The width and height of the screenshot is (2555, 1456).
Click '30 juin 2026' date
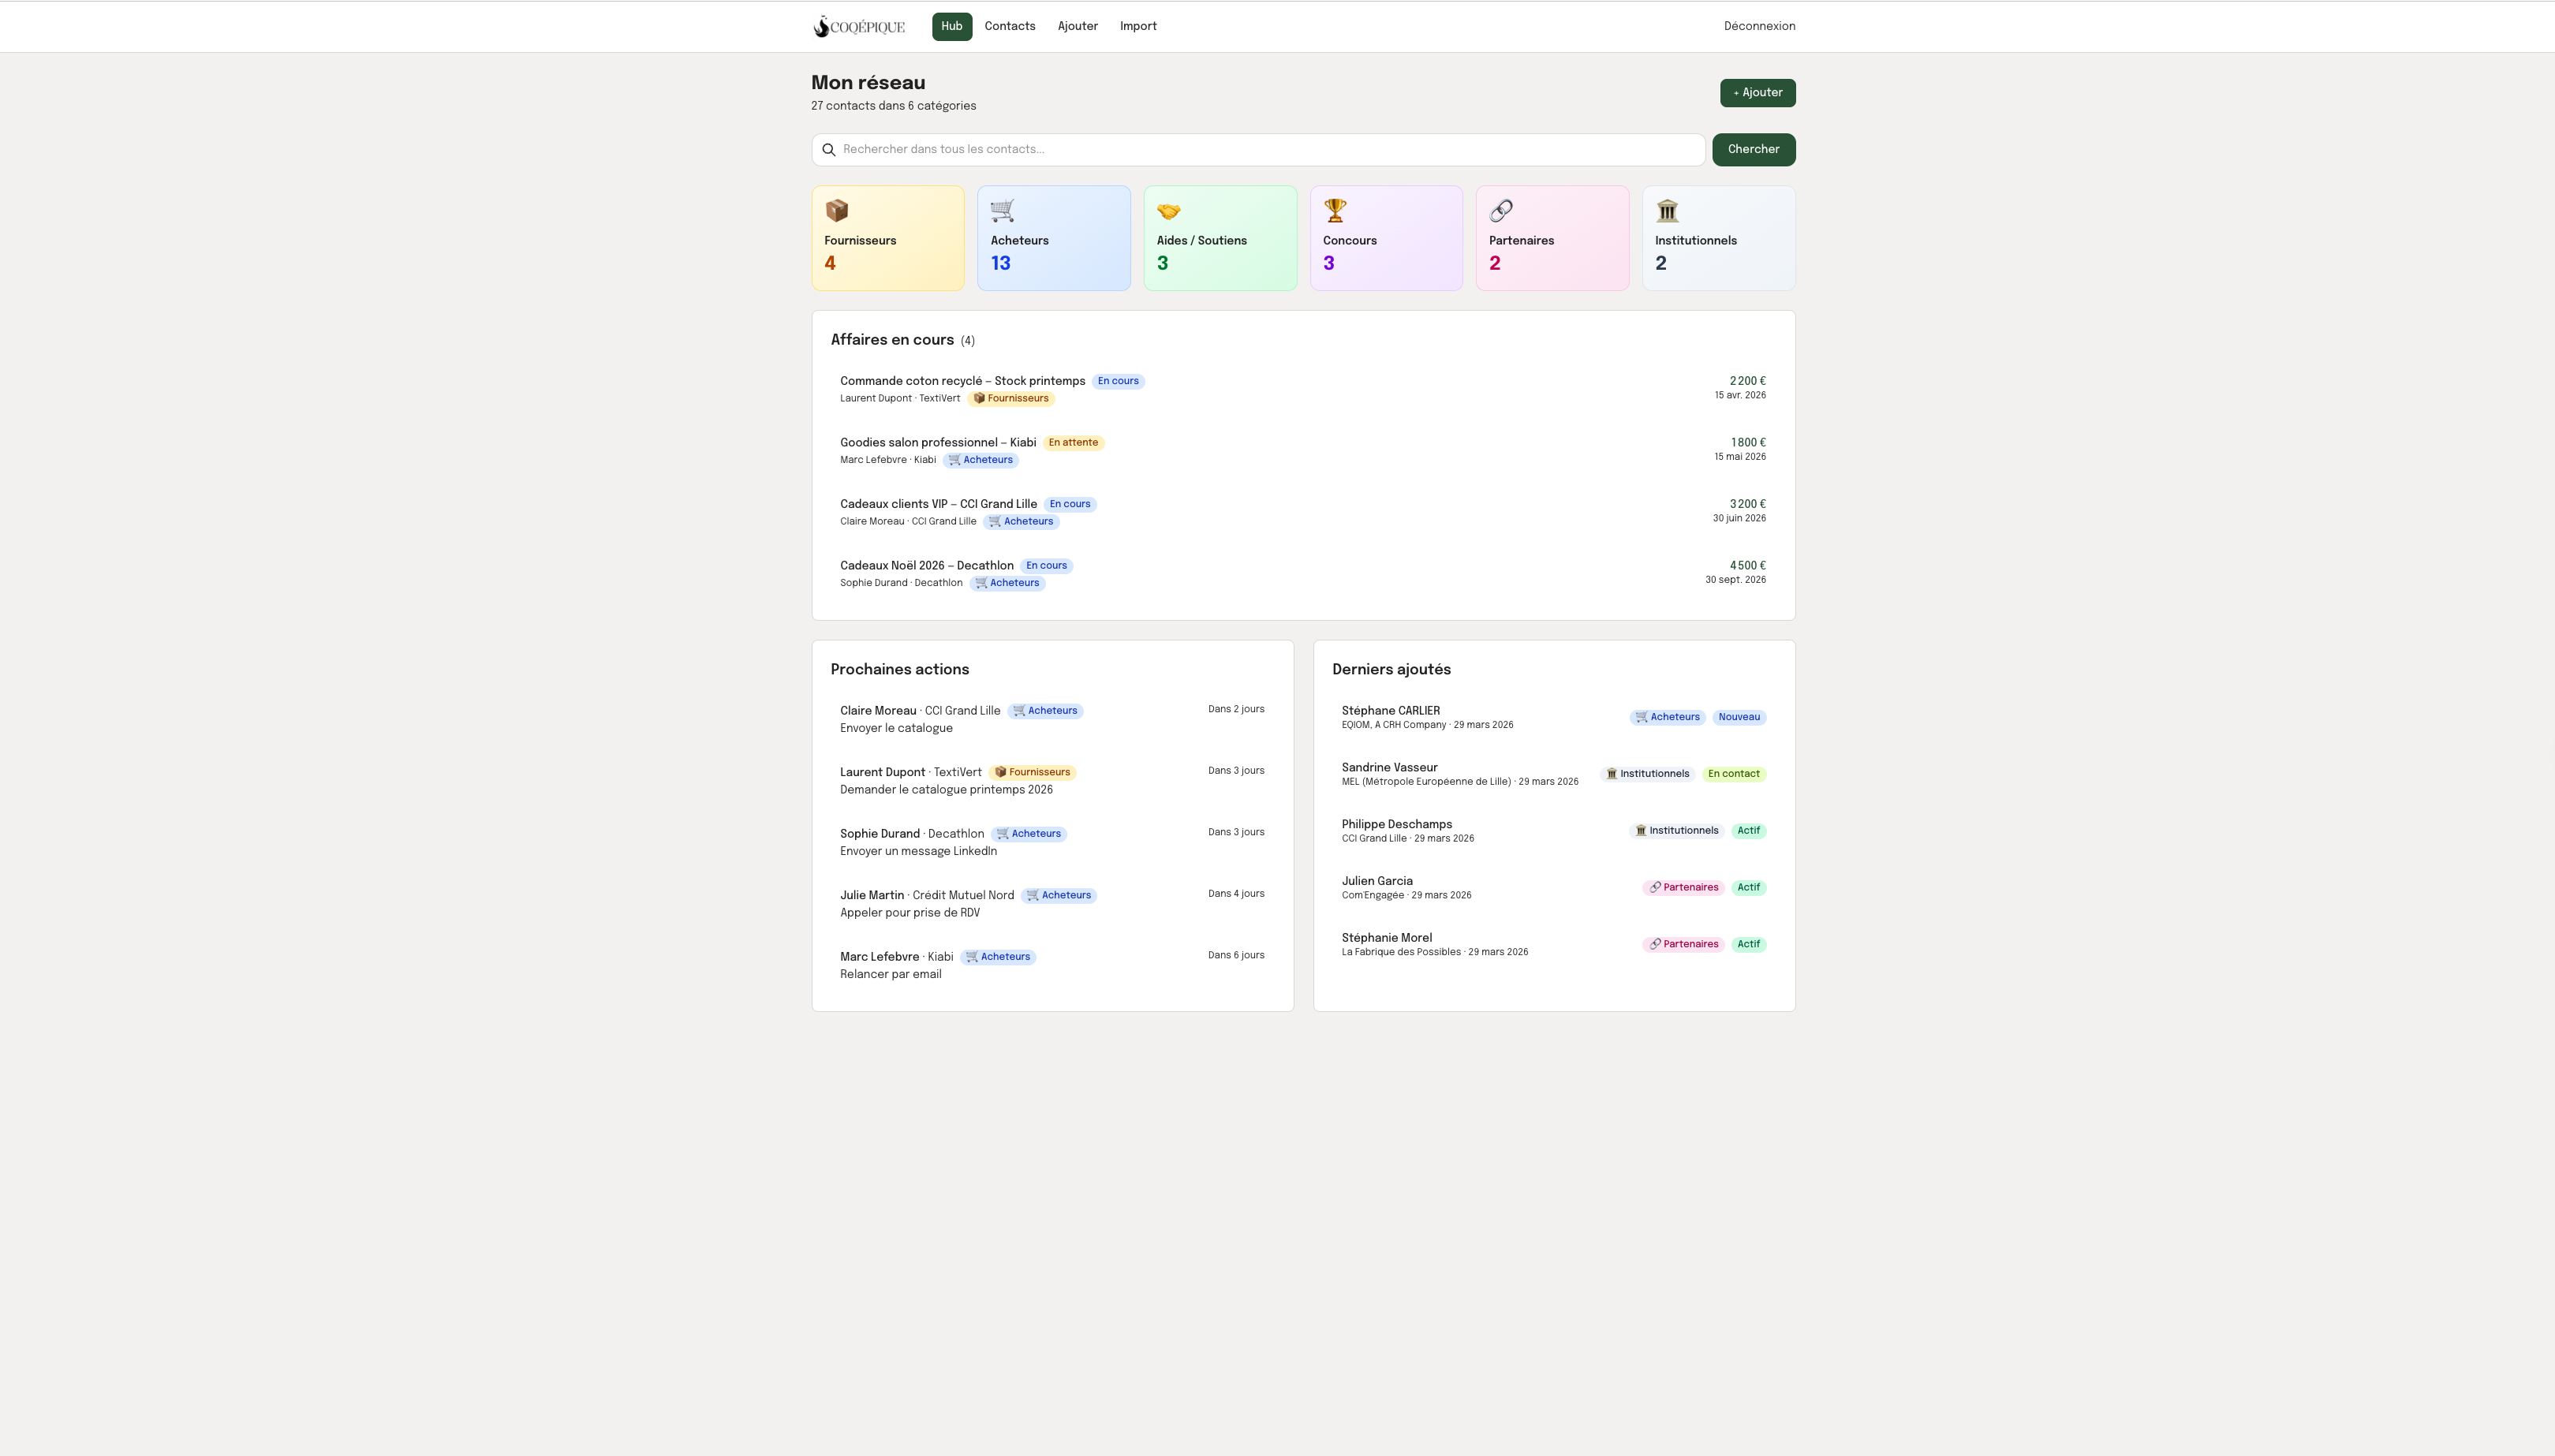pyautogui.click(x=1739, y=519)
